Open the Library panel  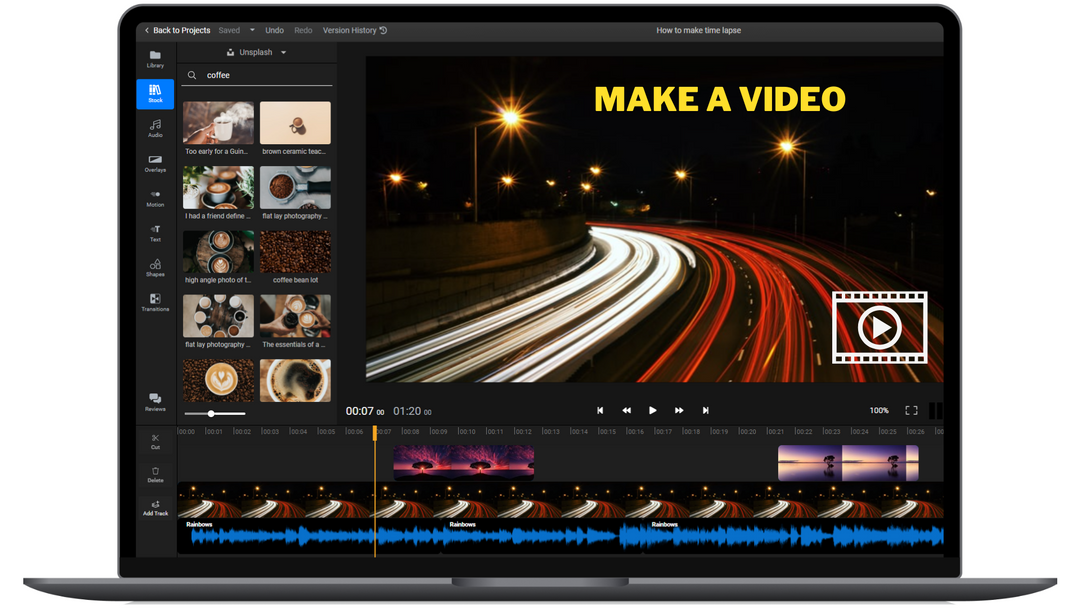[155, 57]
